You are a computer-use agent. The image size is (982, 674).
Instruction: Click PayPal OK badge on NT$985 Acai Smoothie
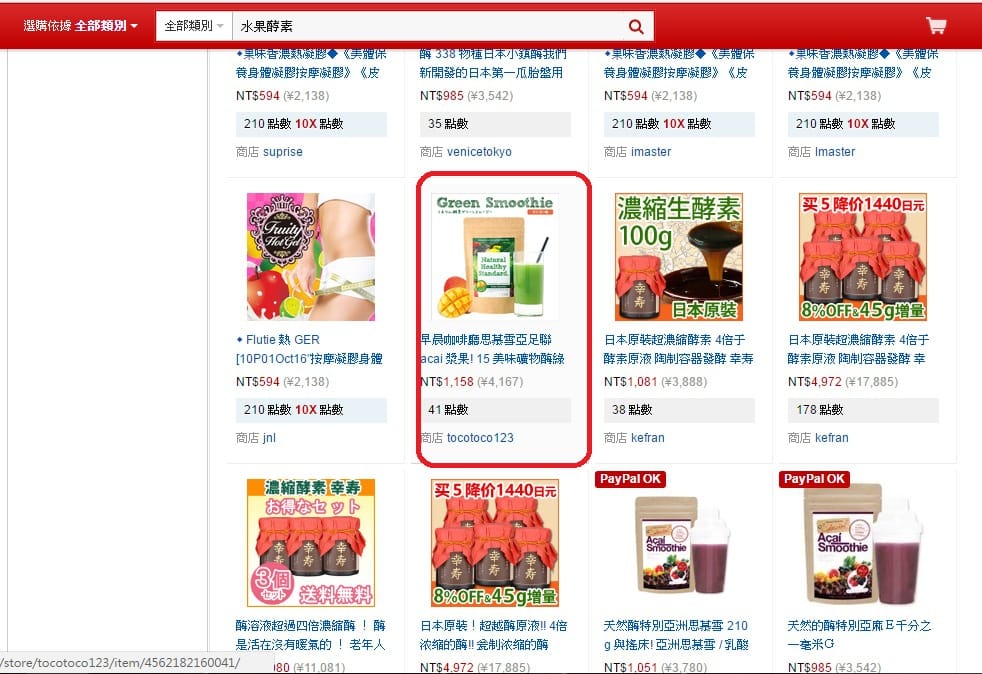pyautogui.click(x=814, y=479)
